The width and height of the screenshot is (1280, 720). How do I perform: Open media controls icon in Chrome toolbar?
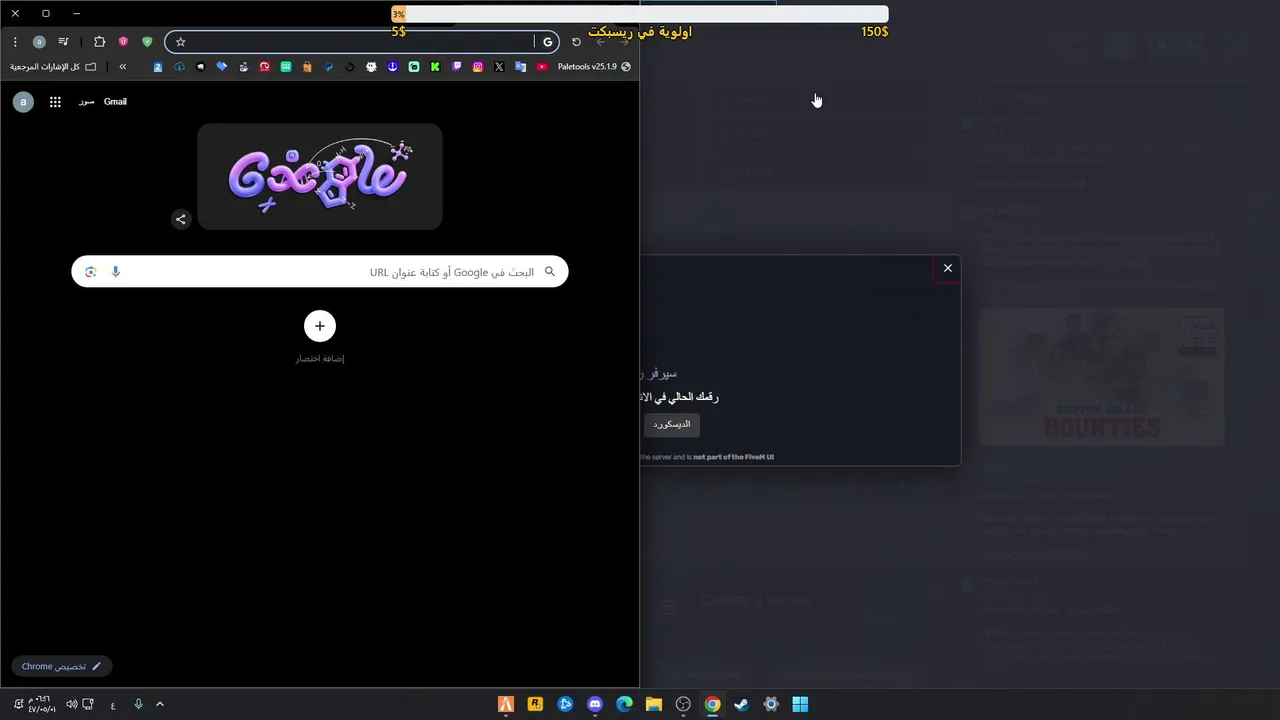point(64,42)
